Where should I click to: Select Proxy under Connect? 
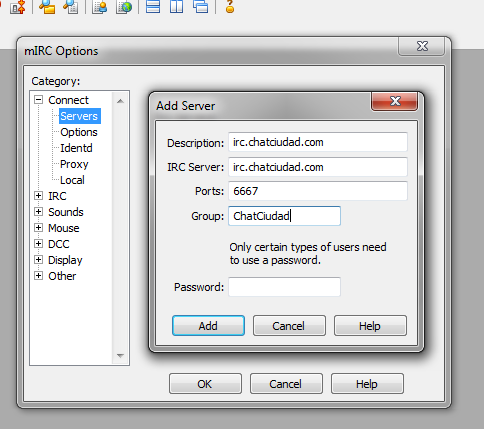(x=74, y=164)
